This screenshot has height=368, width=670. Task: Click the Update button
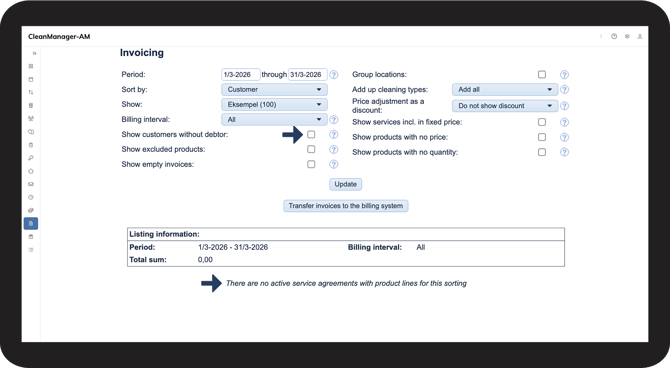[346, 184]
